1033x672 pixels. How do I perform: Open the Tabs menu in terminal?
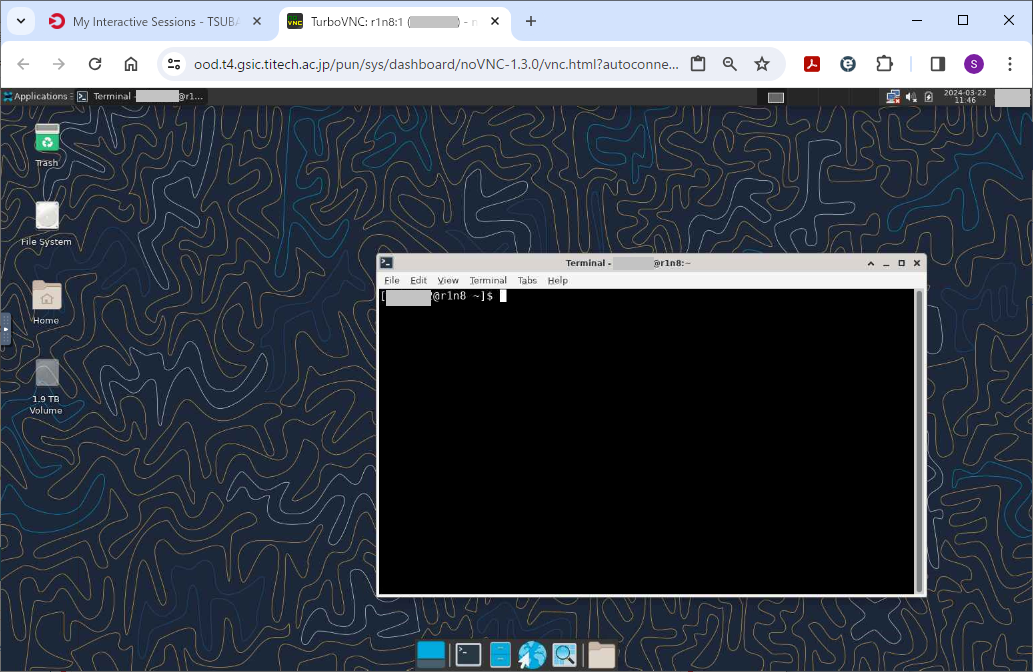[527, 281]
